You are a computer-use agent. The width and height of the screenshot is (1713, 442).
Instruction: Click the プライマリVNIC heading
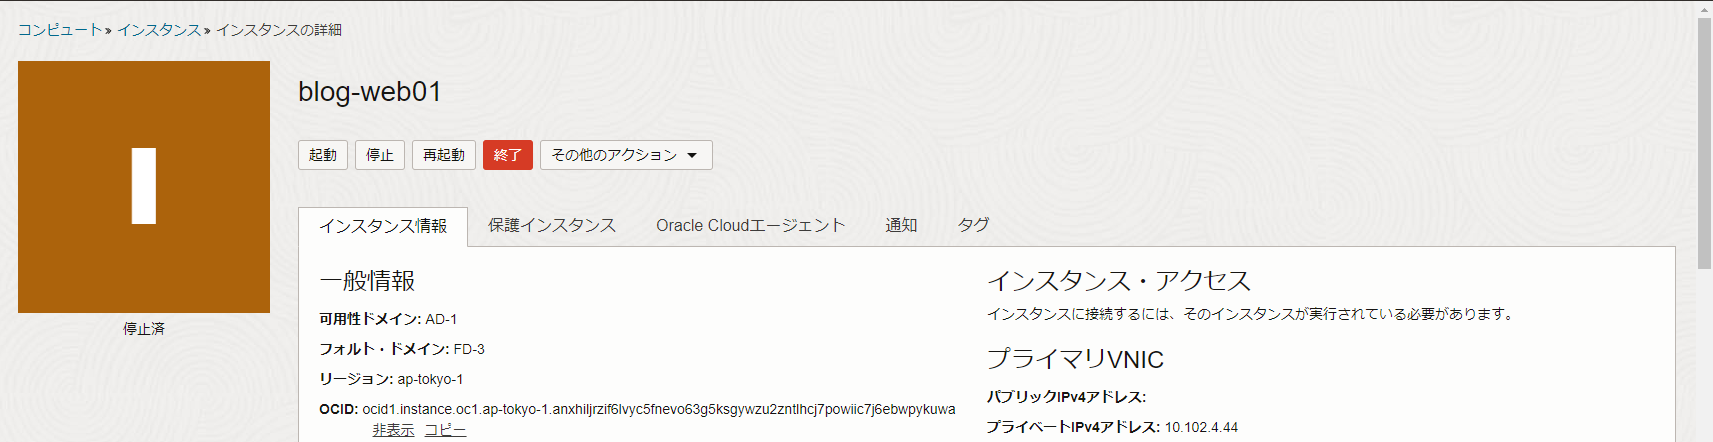click(x=1075, y=359)
